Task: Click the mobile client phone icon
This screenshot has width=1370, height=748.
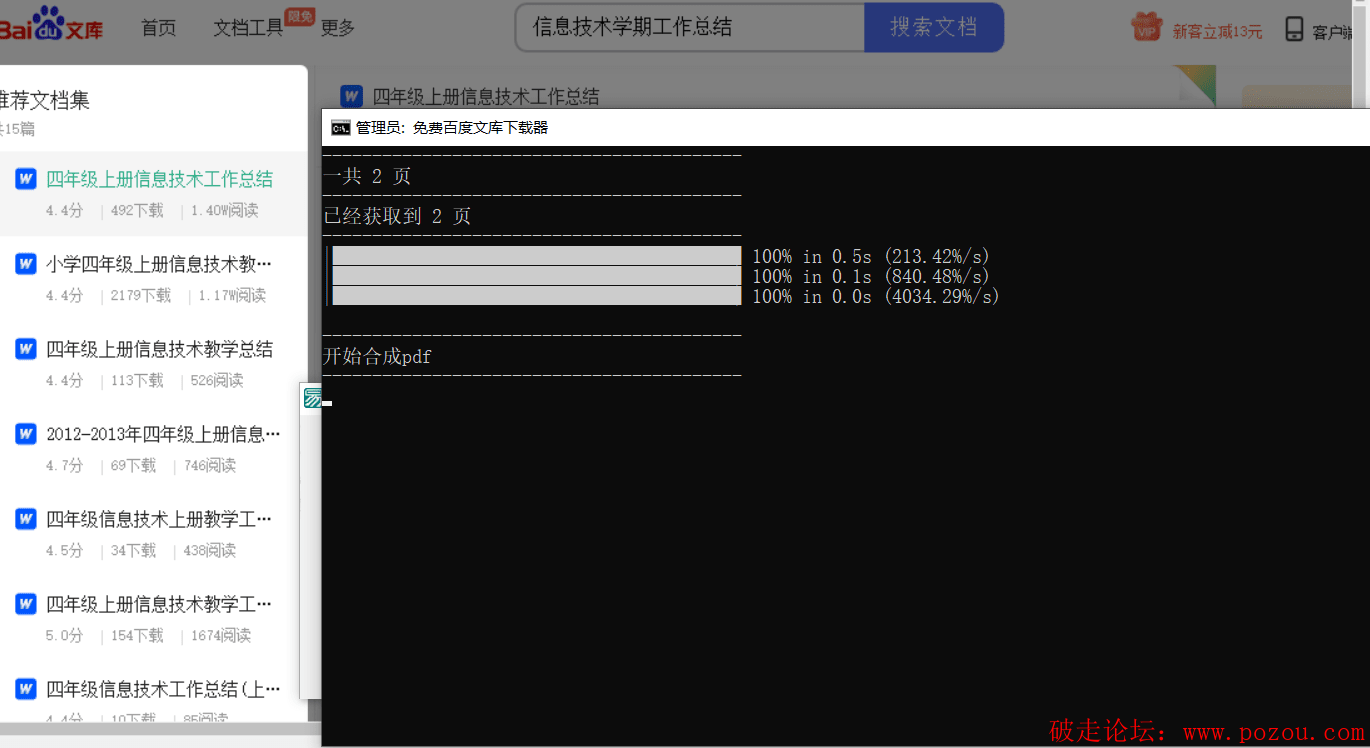Action: click(1295, 29)
